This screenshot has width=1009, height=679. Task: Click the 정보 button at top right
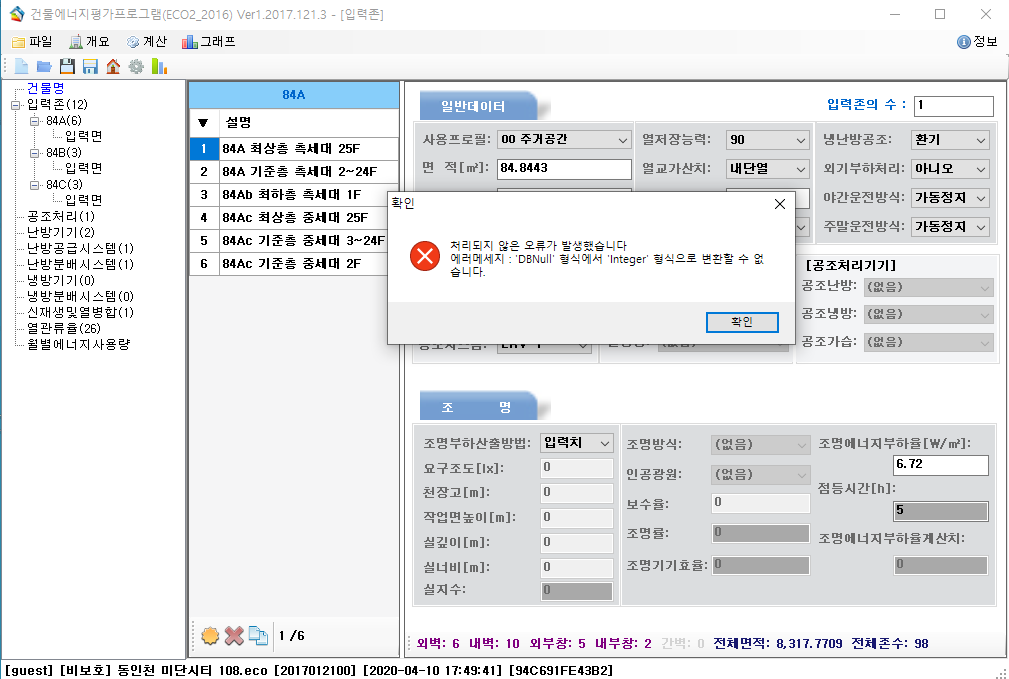(977, 42)
